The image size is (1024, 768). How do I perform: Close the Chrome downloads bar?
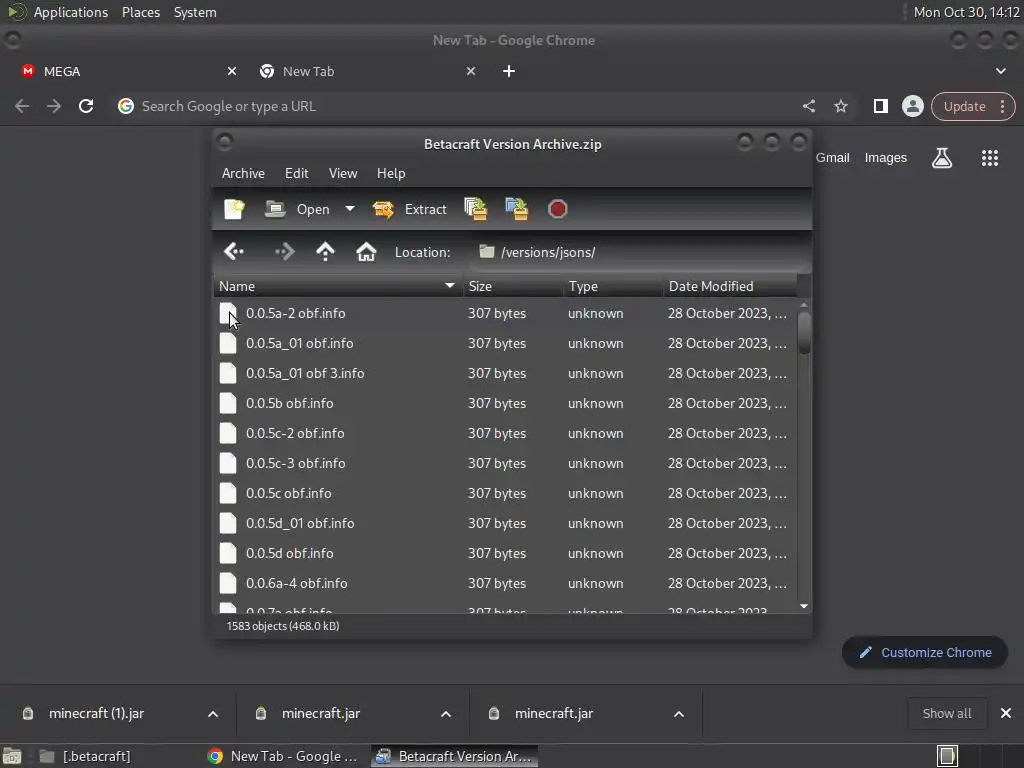[x=1006, y=714]
